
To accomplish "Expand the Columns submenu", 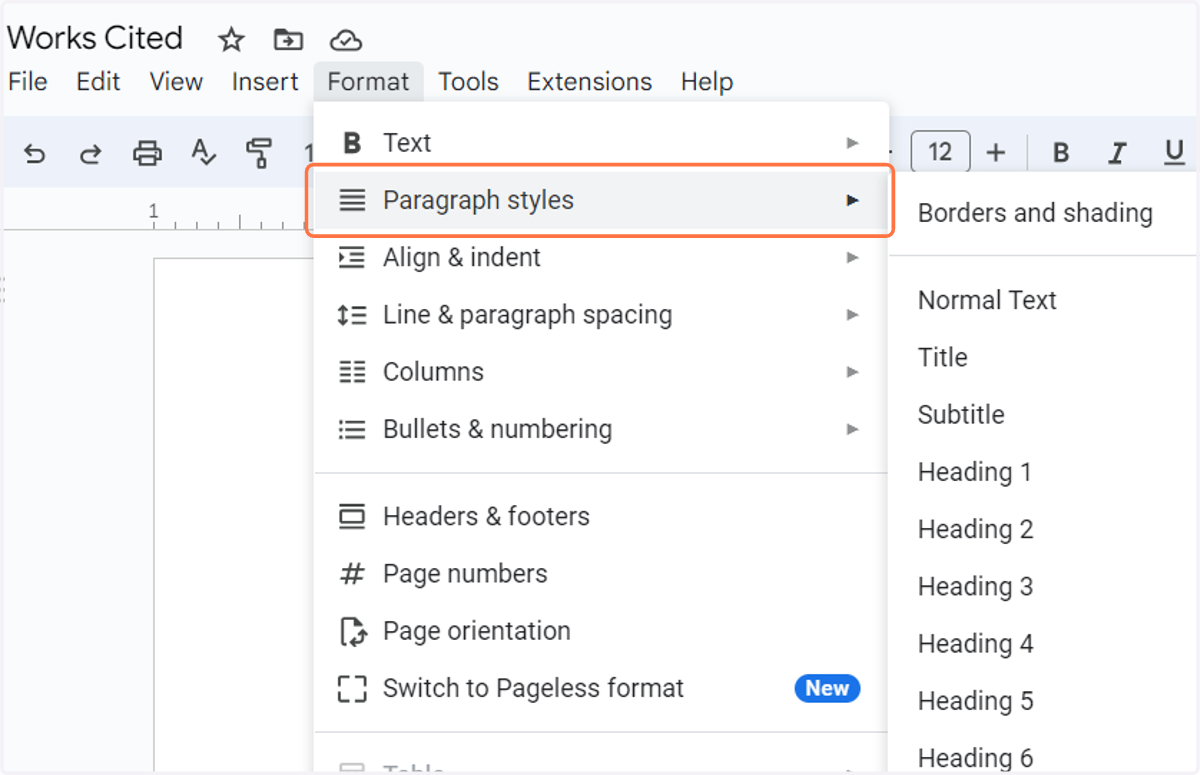I will click(x=601, y=372).
